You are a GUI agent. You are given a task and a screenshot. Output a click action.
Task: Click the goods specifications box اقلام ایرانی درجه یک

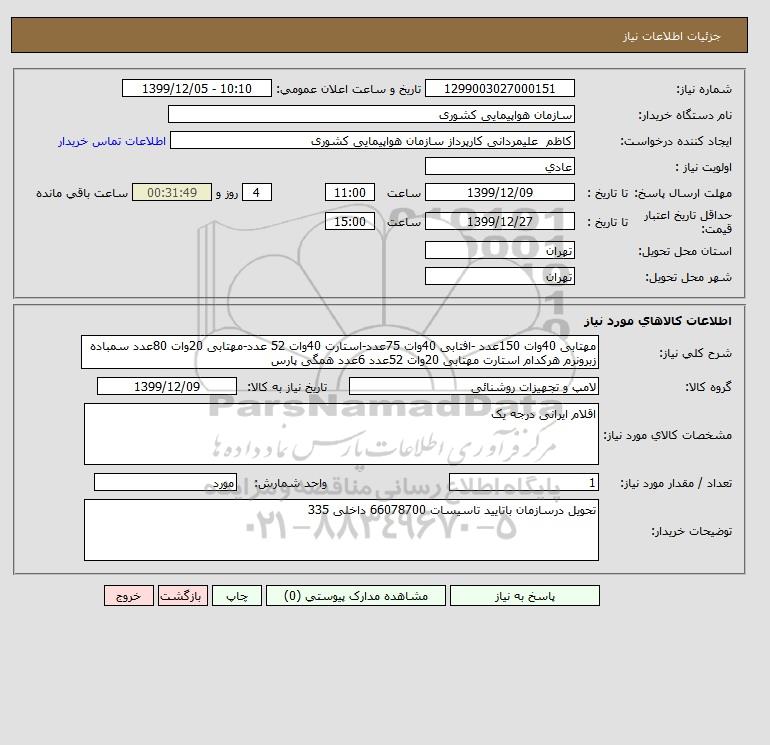click(341, 434)
